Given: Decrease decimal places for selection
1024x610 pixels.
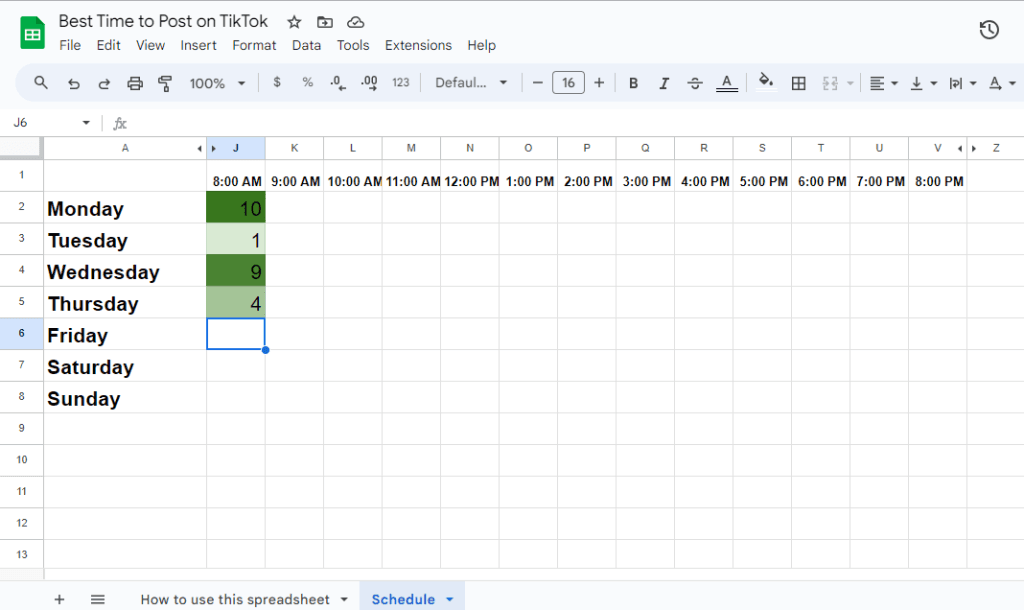Looking at the screenshot, I should 338,83.
